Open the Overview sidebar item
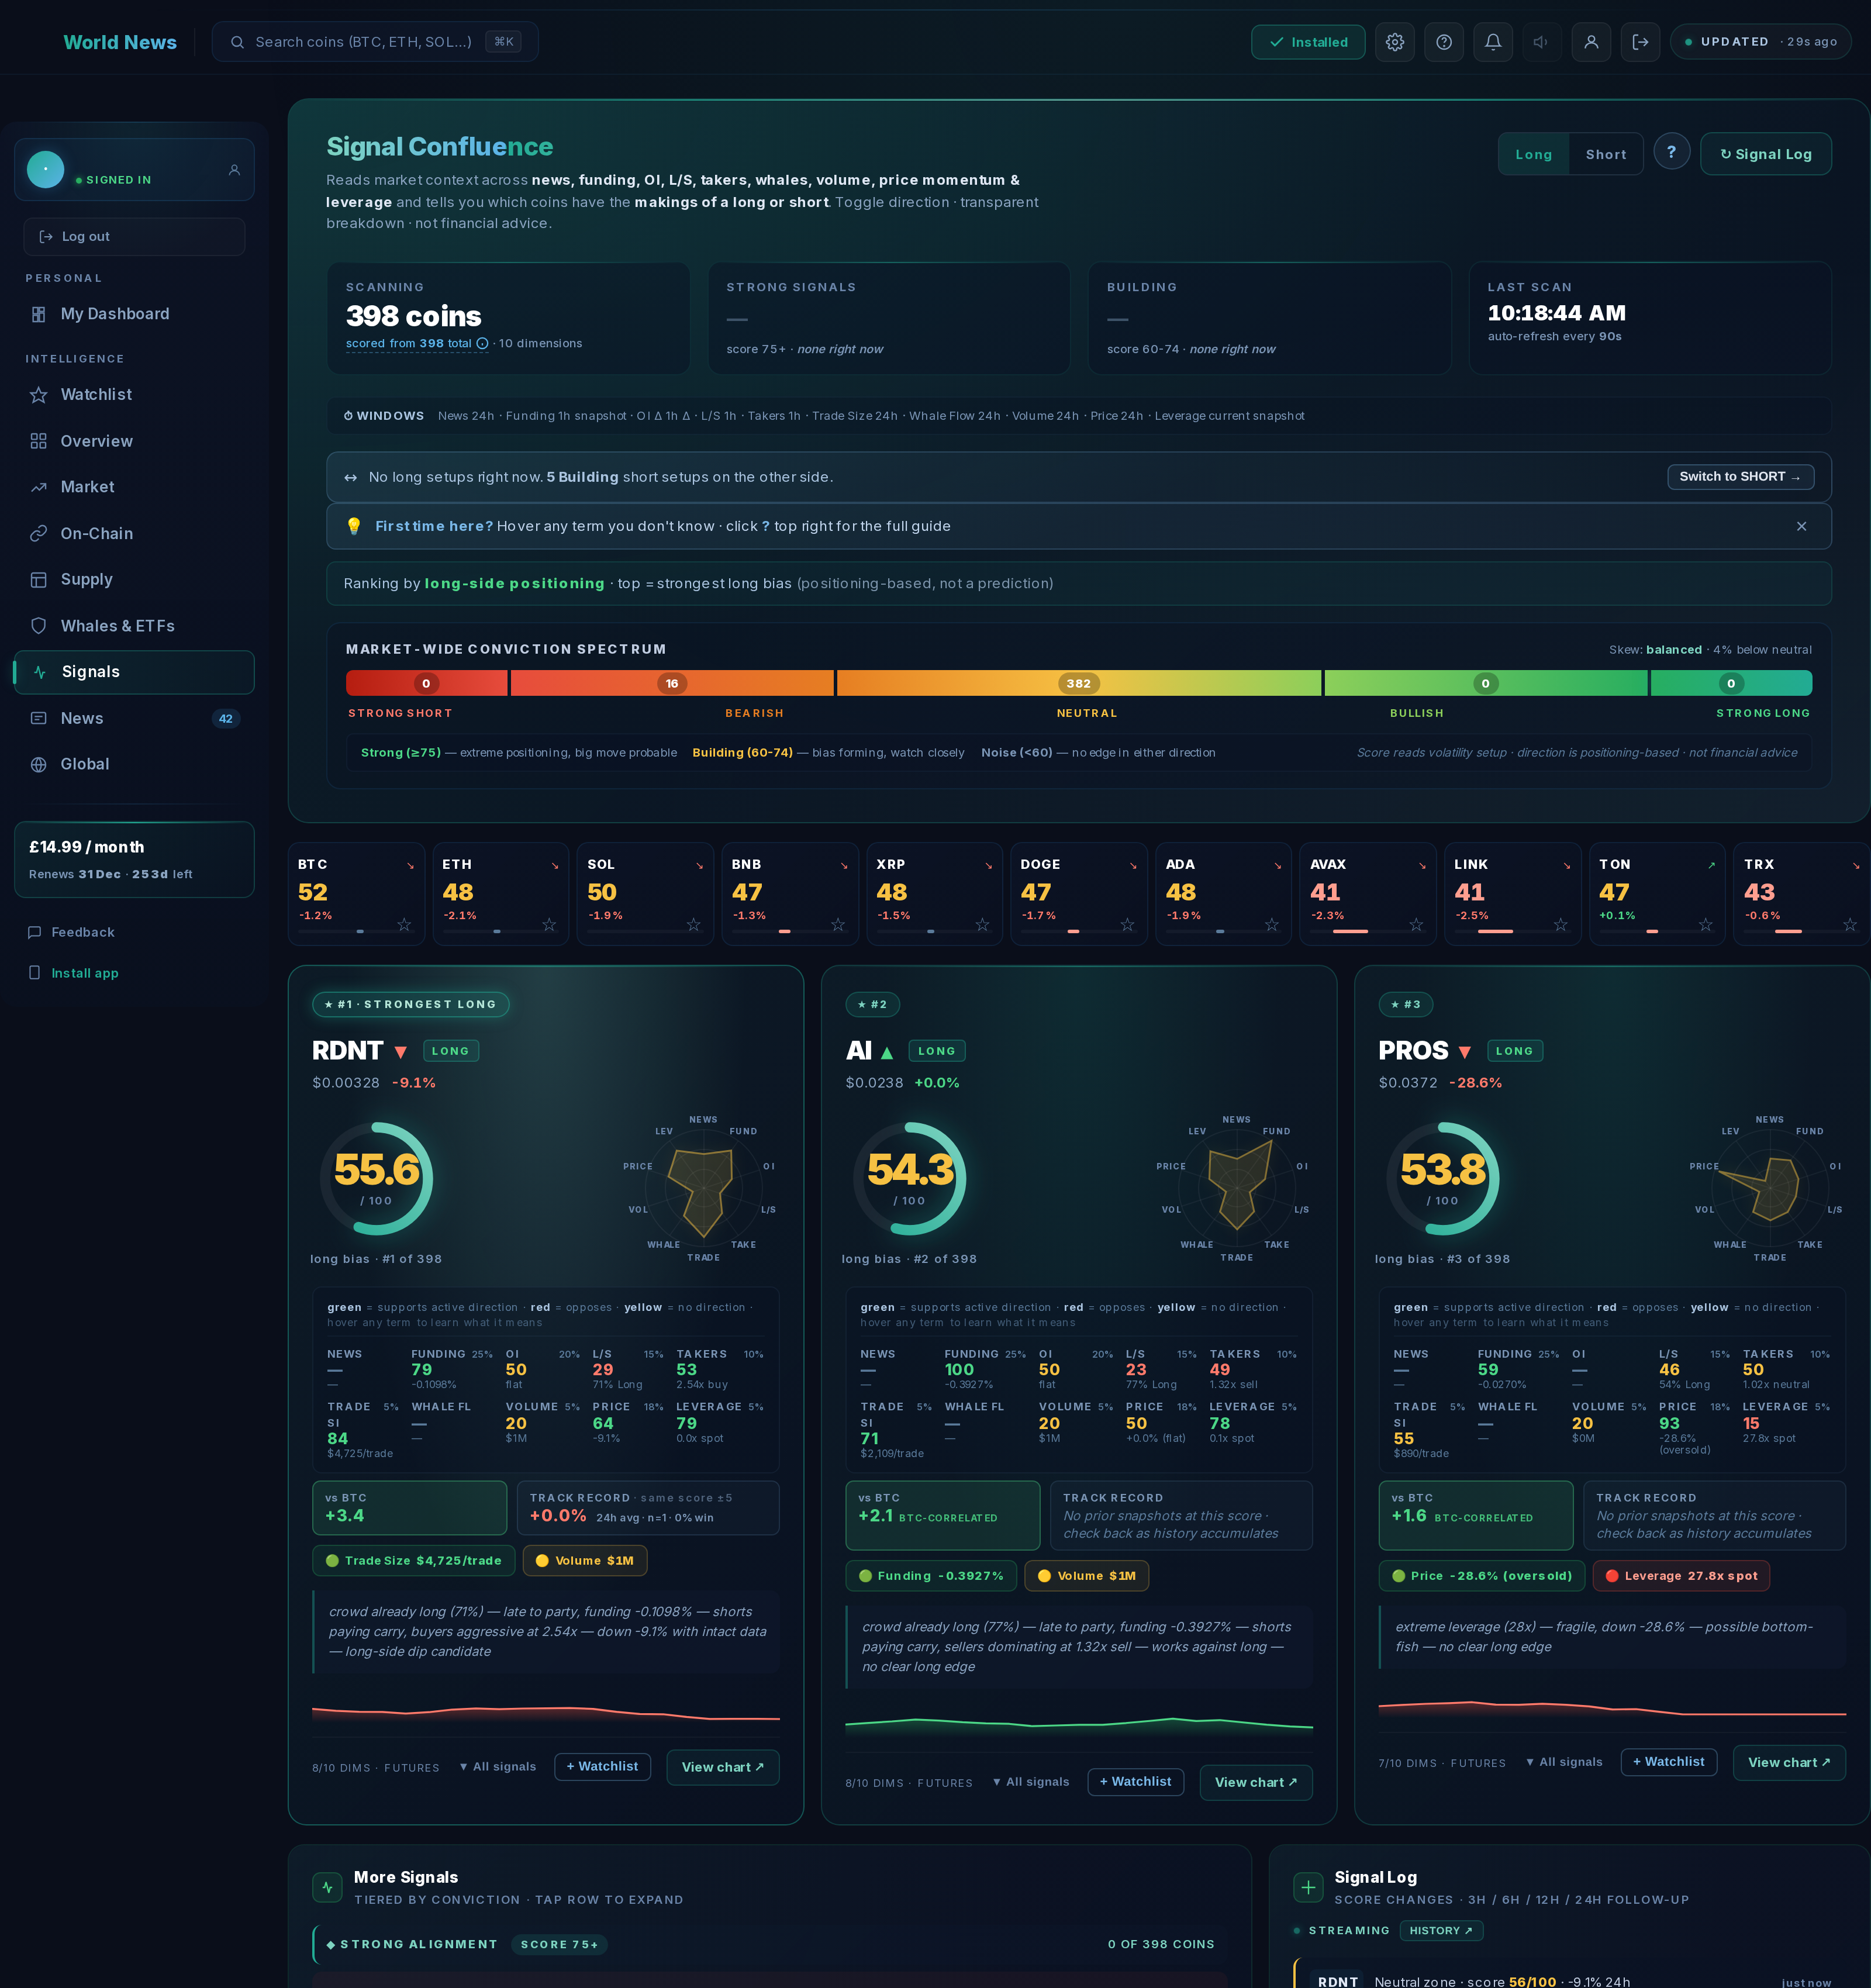 (x=134, y=441)
